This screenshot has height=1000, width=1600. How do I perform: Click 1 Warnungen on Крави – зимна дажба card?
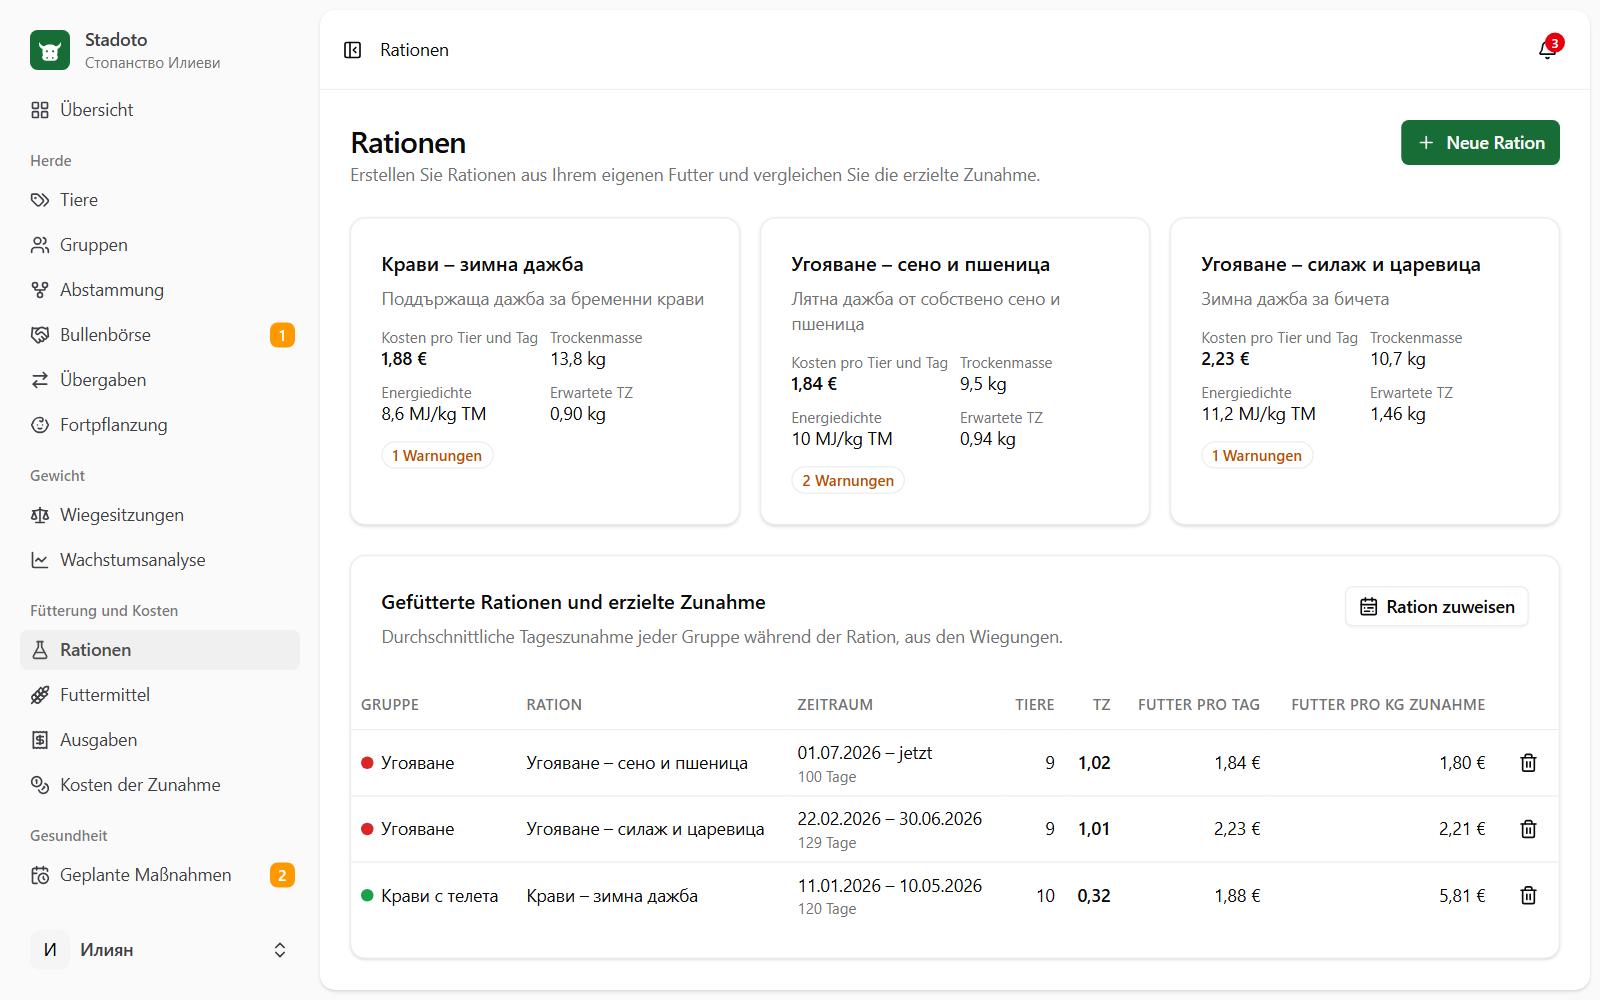click(x=437, y=456)
